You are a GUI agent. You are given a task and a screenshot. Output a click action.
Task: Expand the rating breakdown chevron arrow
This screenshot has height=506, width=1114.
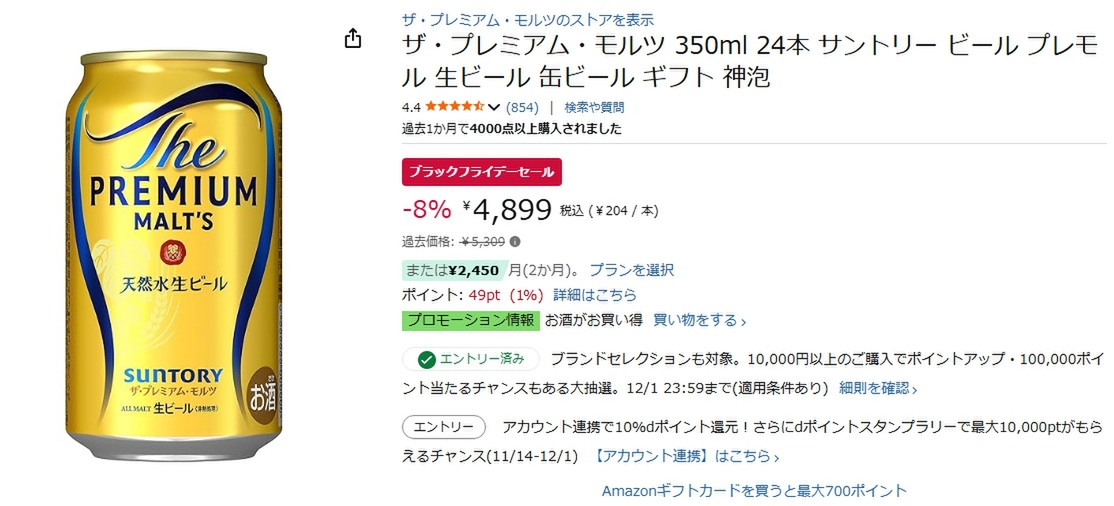pyautogui.click(x=494, y=107)
